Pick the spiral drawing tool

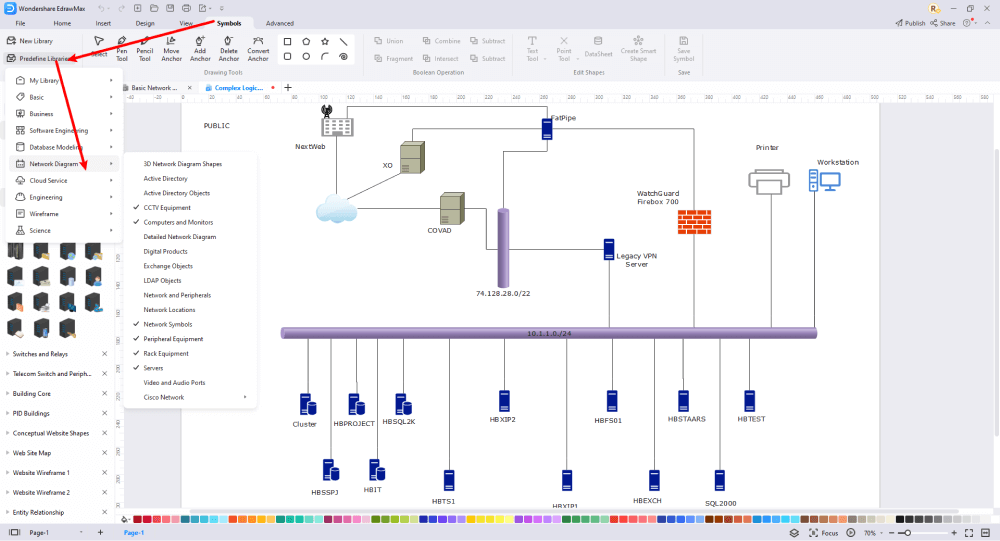[x=343, y=57]
